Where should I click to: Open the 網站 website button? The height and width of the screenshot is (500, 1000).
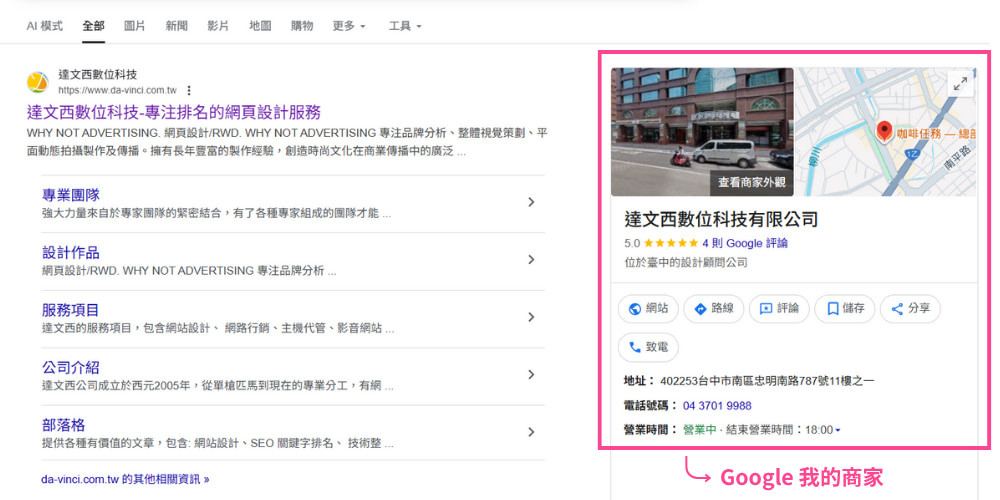(x=648, y=309)
